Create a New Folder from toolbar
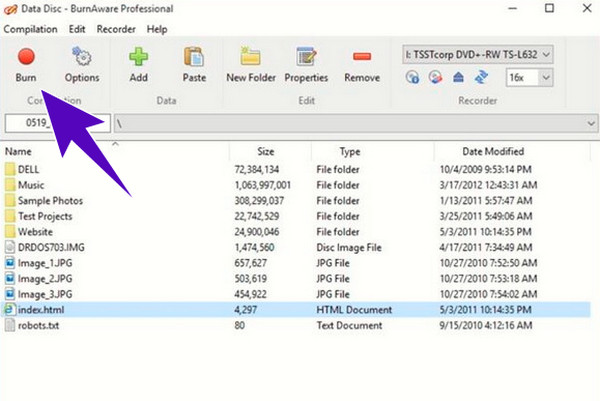 tap(251, 65)
